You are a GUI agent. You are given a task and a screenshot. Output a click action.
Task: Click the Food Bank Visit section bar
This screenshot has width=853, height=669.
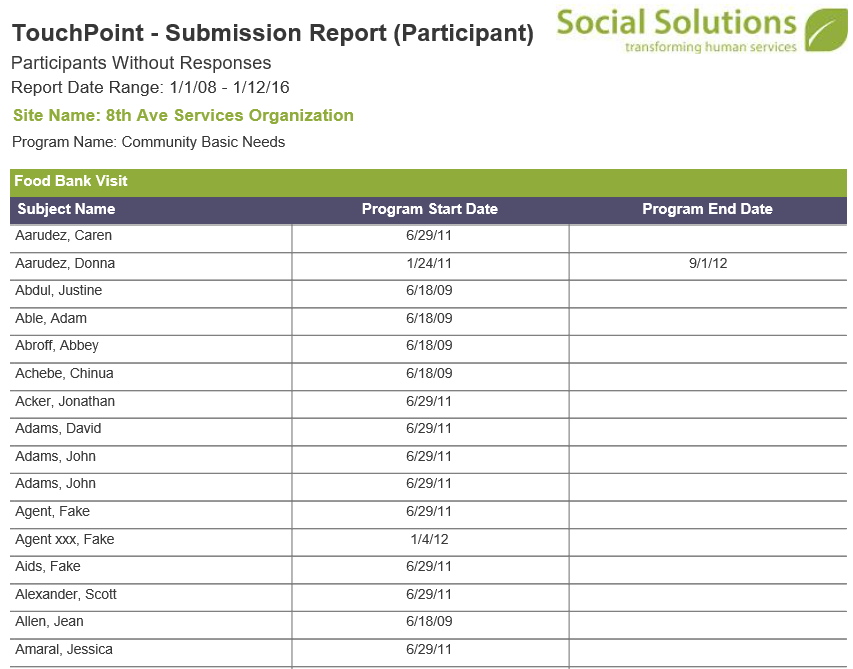tap(428, 182)
